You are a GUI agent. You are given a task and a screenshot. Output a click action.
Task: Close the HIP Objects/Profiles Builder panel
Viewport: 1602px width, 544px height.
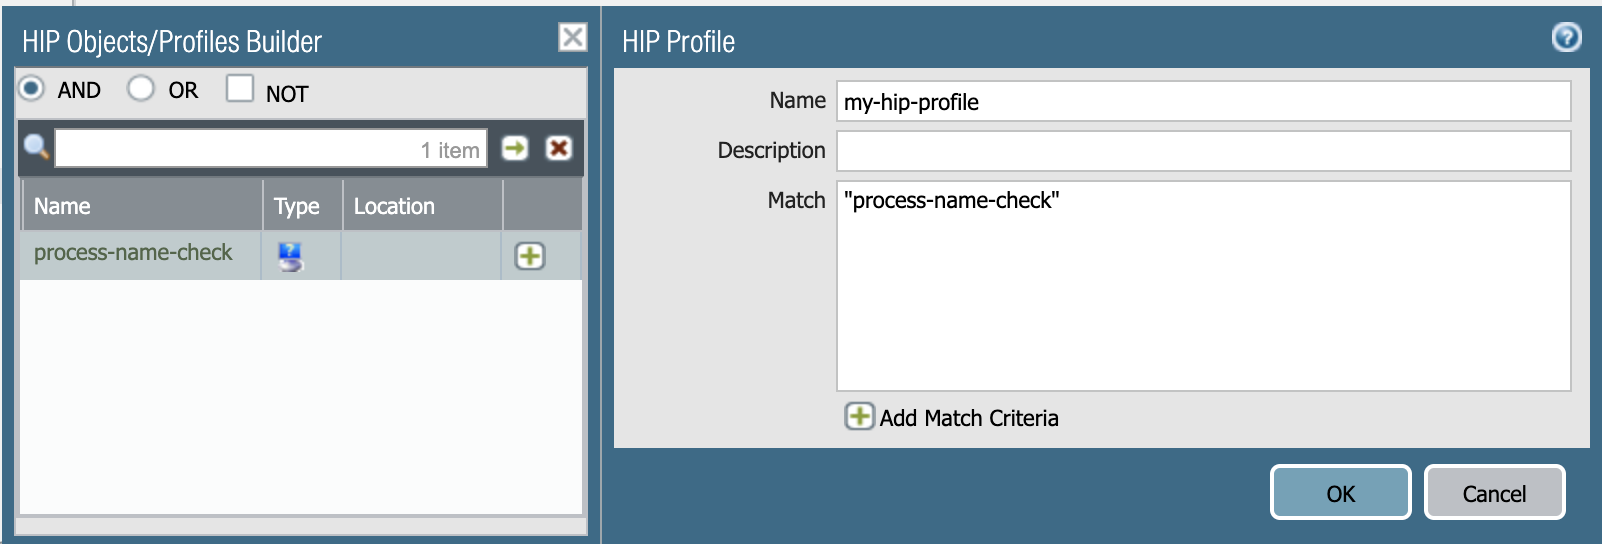coord(573,38)
